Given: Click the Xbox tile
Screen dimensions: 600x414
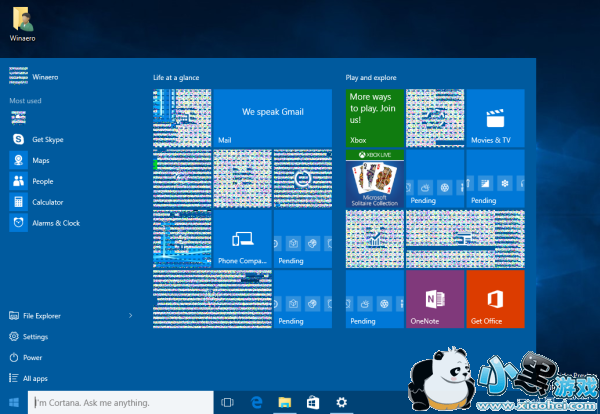Looking at the screenshot, I should [x=374, y=118].
